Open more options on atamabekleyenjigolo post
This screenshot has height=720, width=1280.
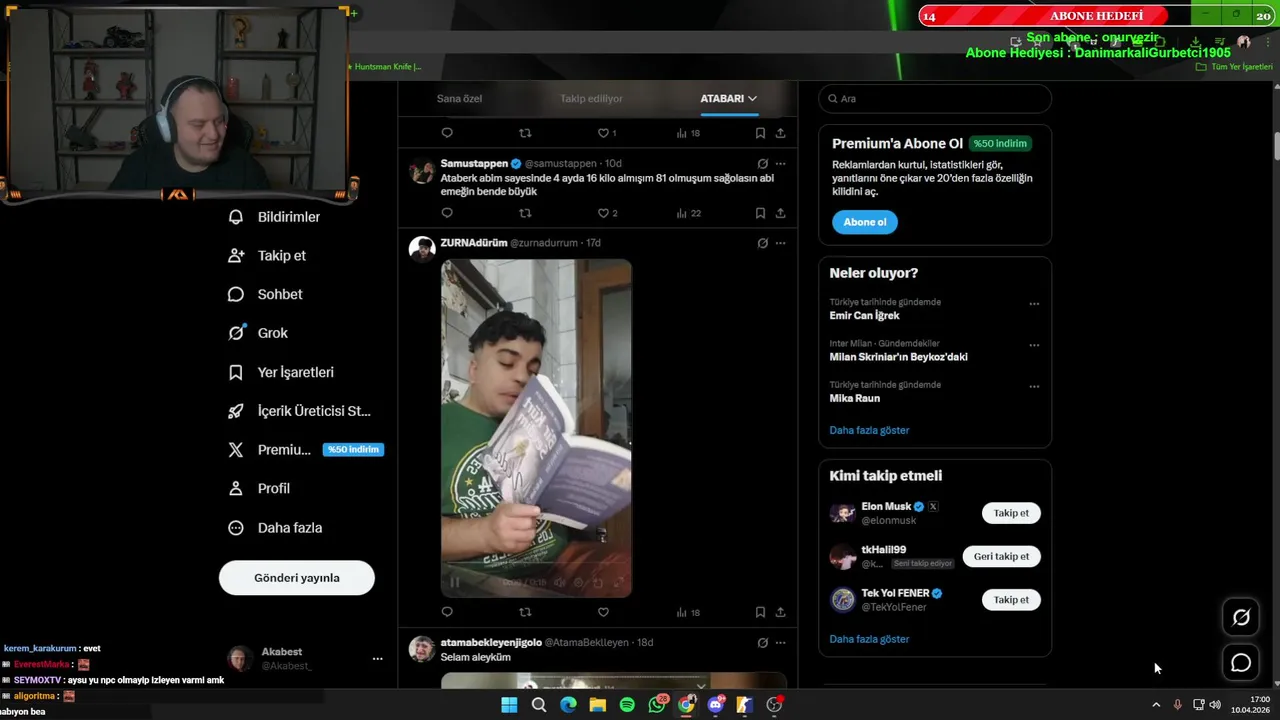pyautogui.click(x=781, y=642)
